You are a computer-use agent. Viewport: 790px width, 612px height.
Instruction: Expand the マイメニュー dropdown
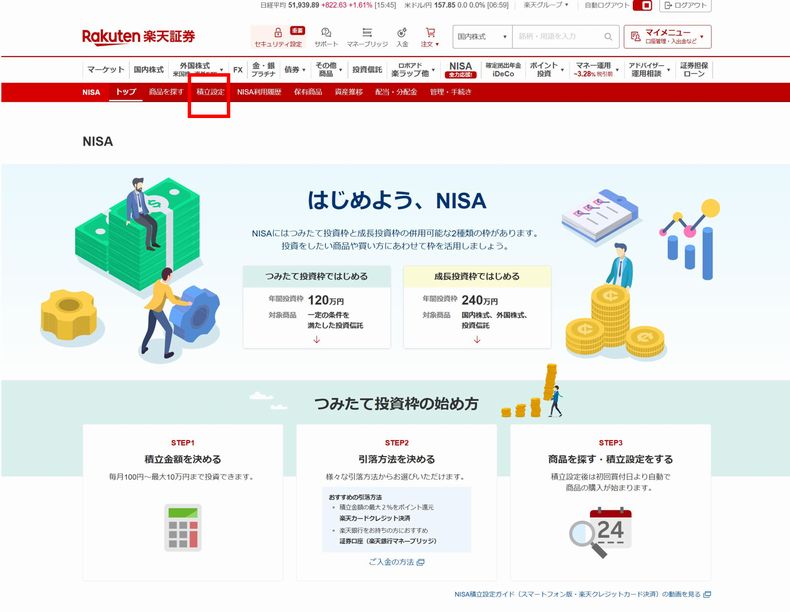click(x=668, y=37)
